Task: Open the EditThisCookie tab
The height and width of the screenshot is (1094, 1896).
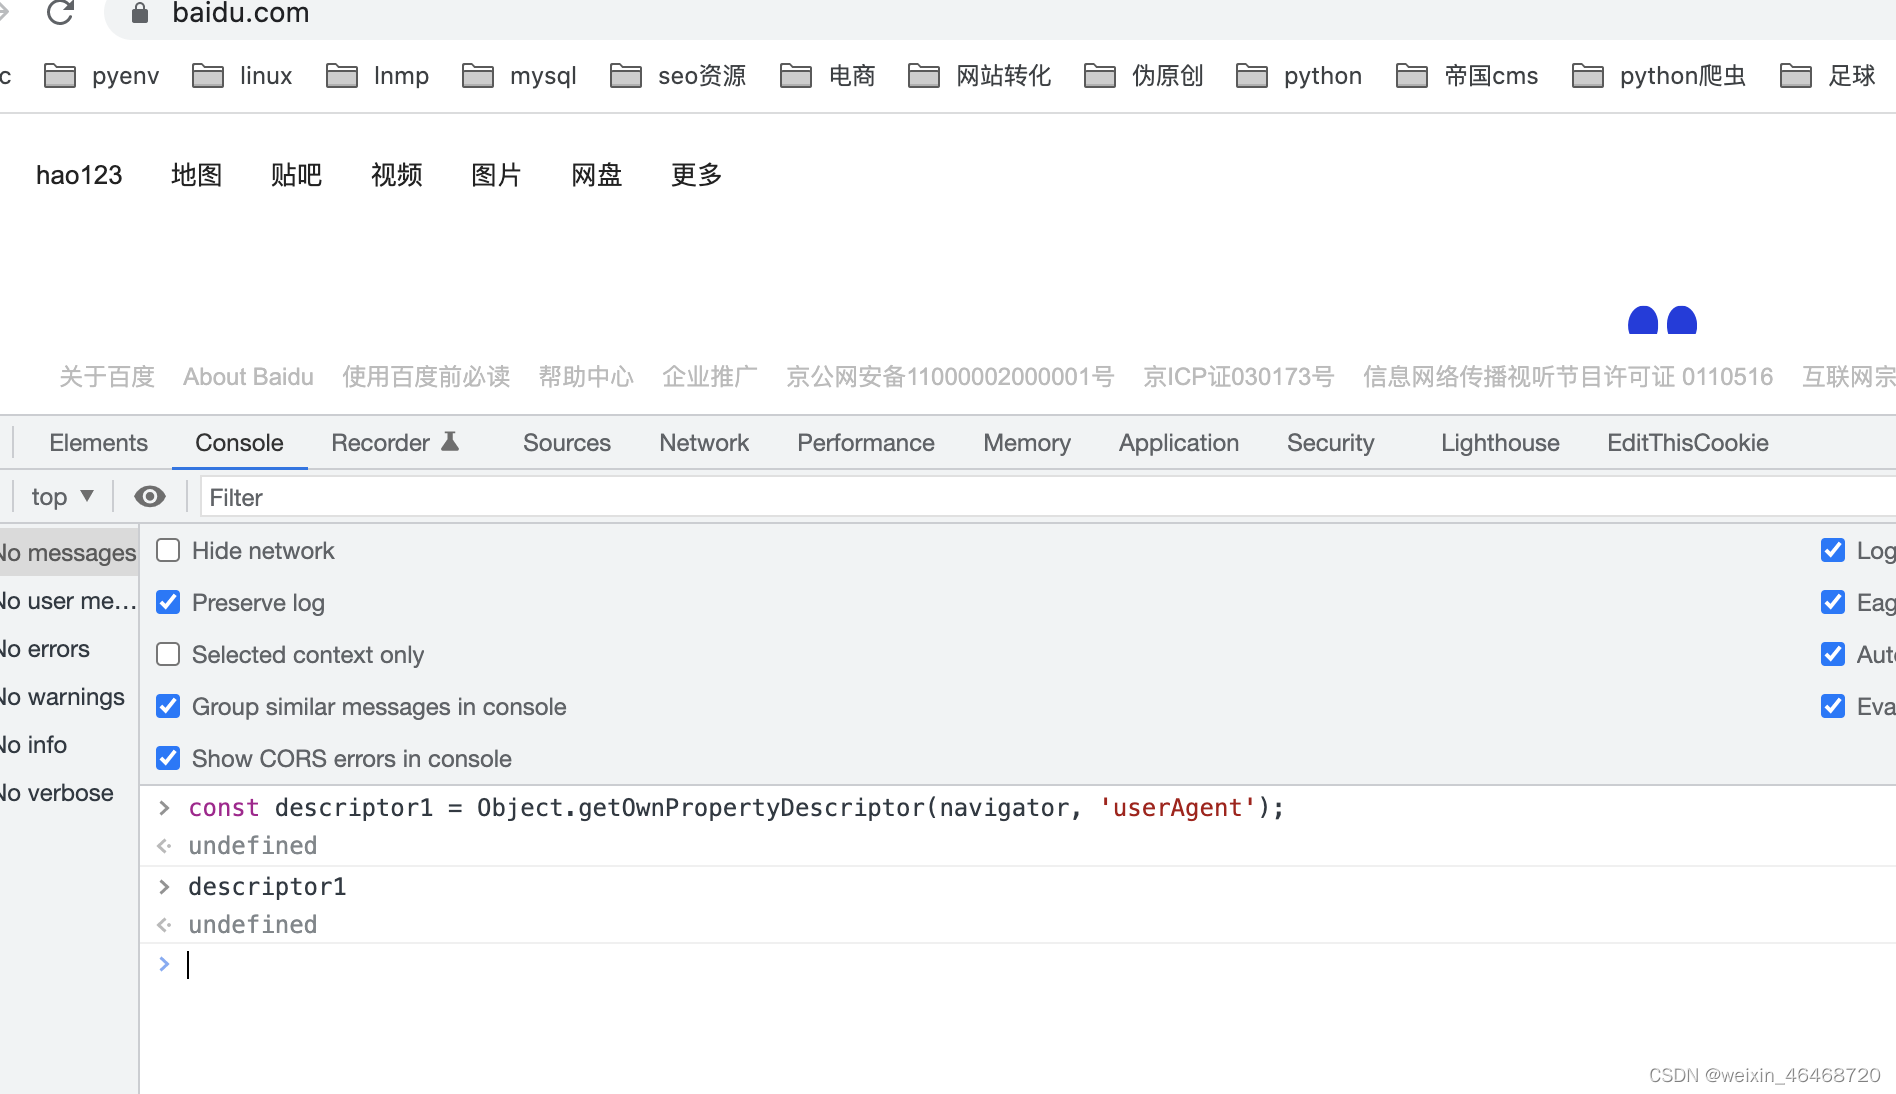Action: click(1688, 443)
